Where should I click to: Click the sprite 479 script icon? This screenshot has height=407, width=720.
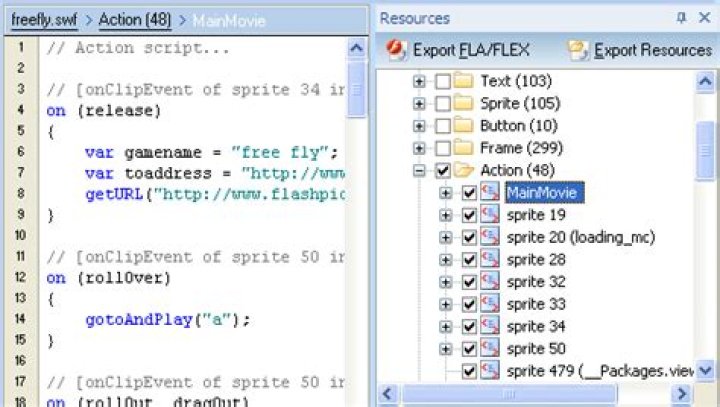click(x=490, y=370)
